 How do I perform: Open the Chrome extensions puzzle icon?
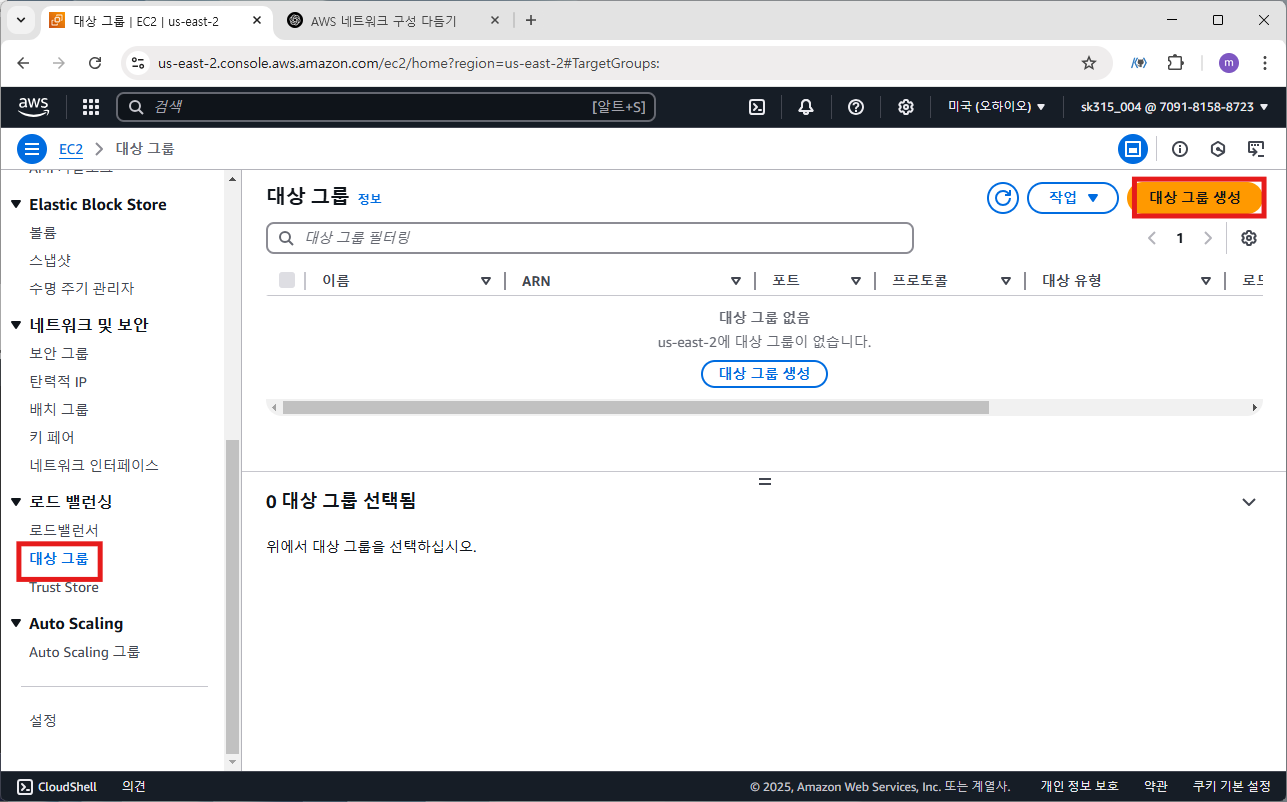[x=1176, y=63]
